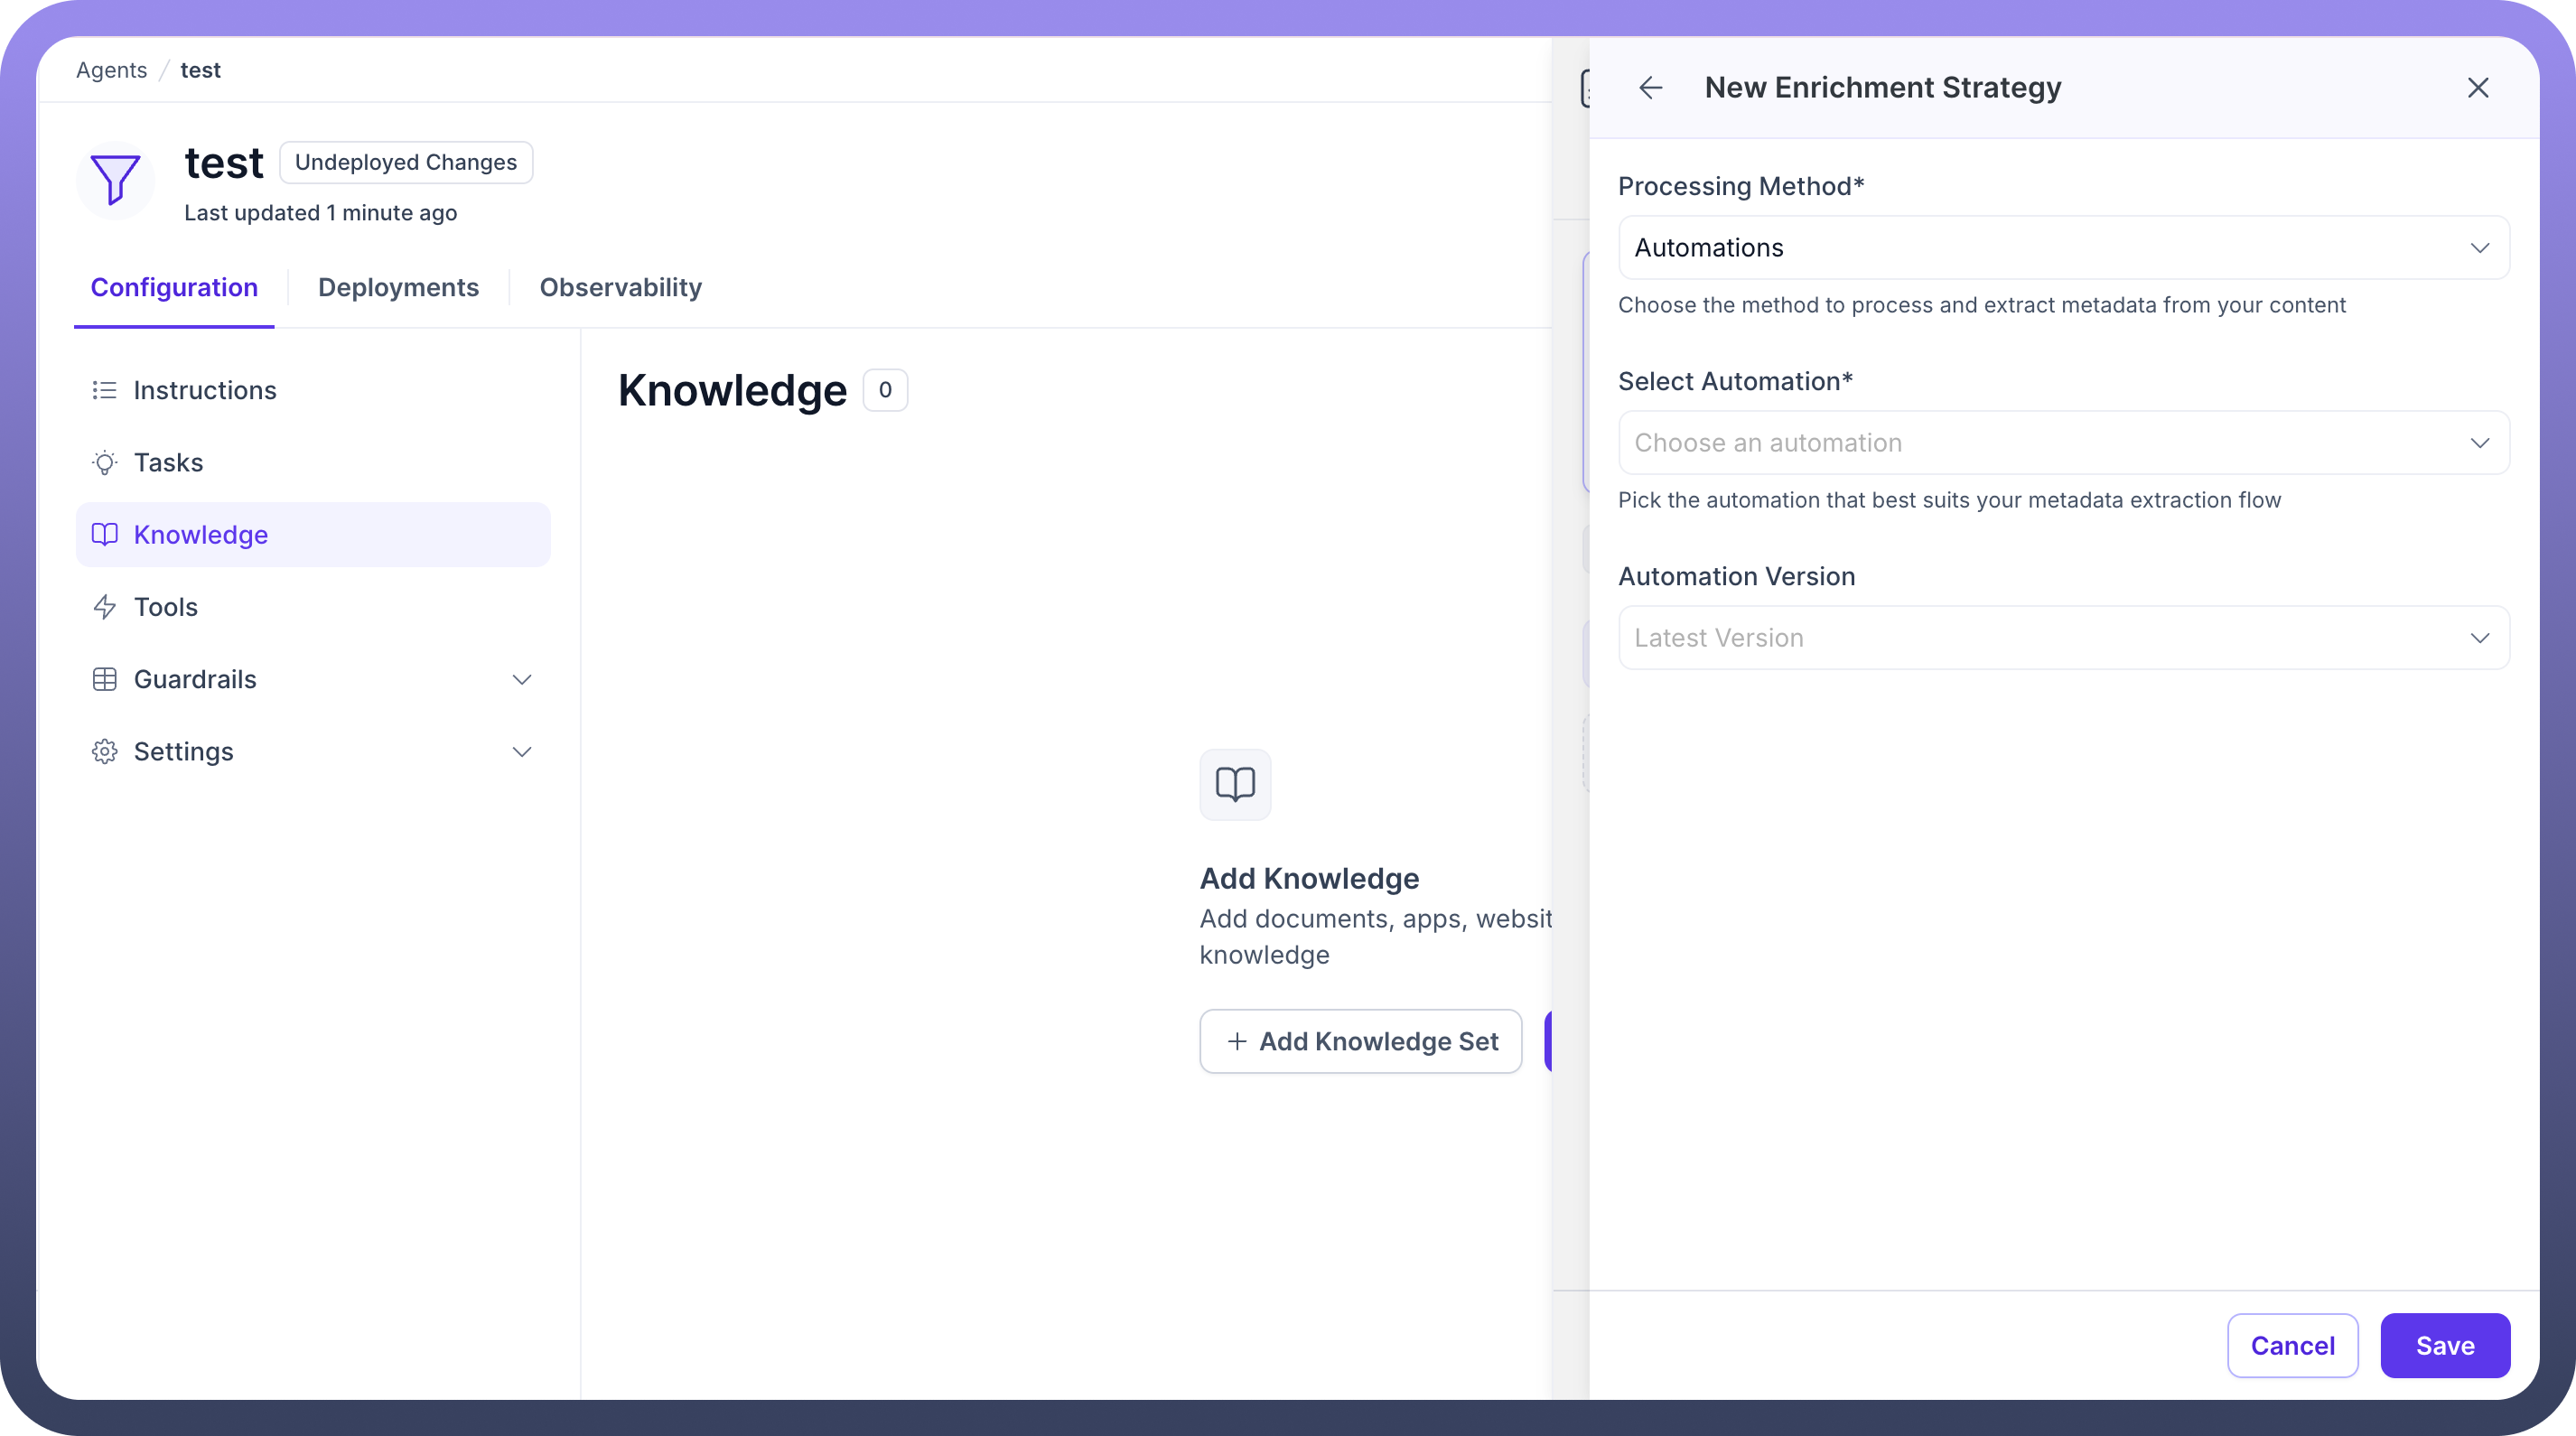Click the funnel agent avatar icon
The height and width of the screenshot is (1436, 2576).
point(115,180)
